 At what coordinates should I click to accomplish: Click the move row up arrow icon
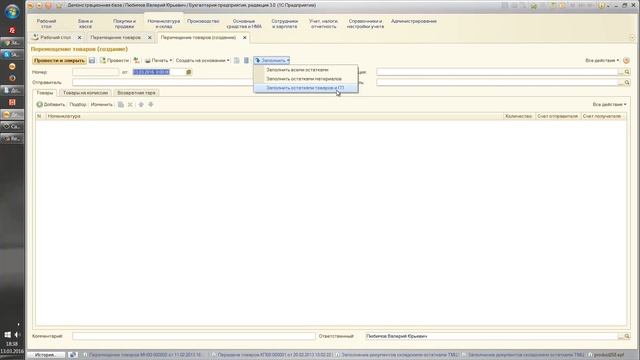(141, 104)
